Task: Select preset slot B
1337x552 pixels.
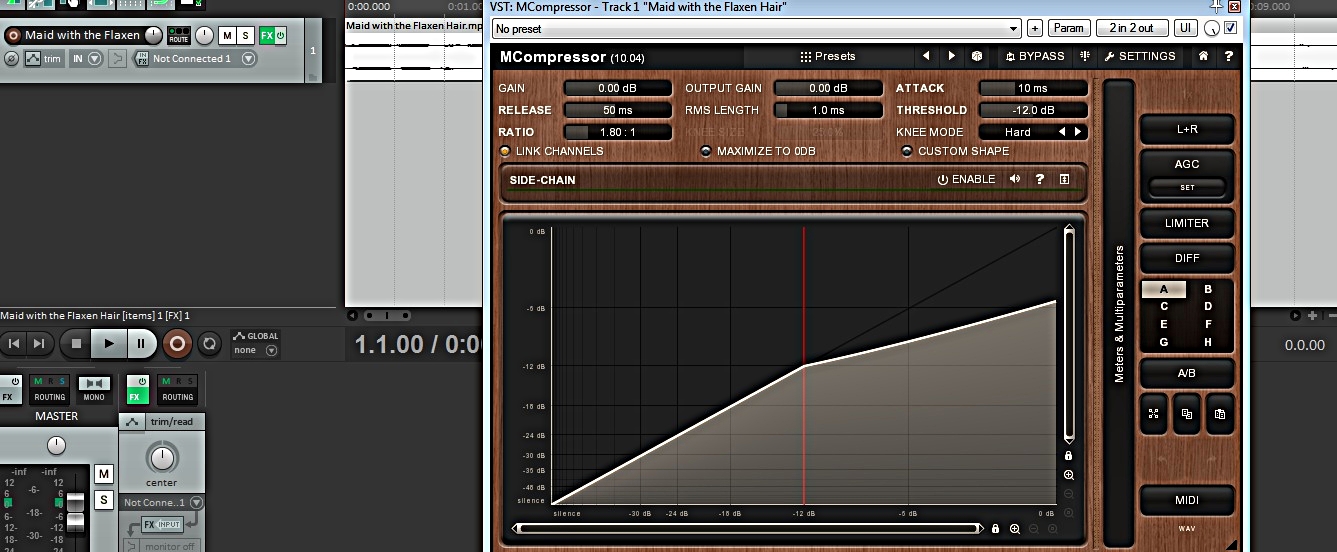Action: tap(1208, 289)
